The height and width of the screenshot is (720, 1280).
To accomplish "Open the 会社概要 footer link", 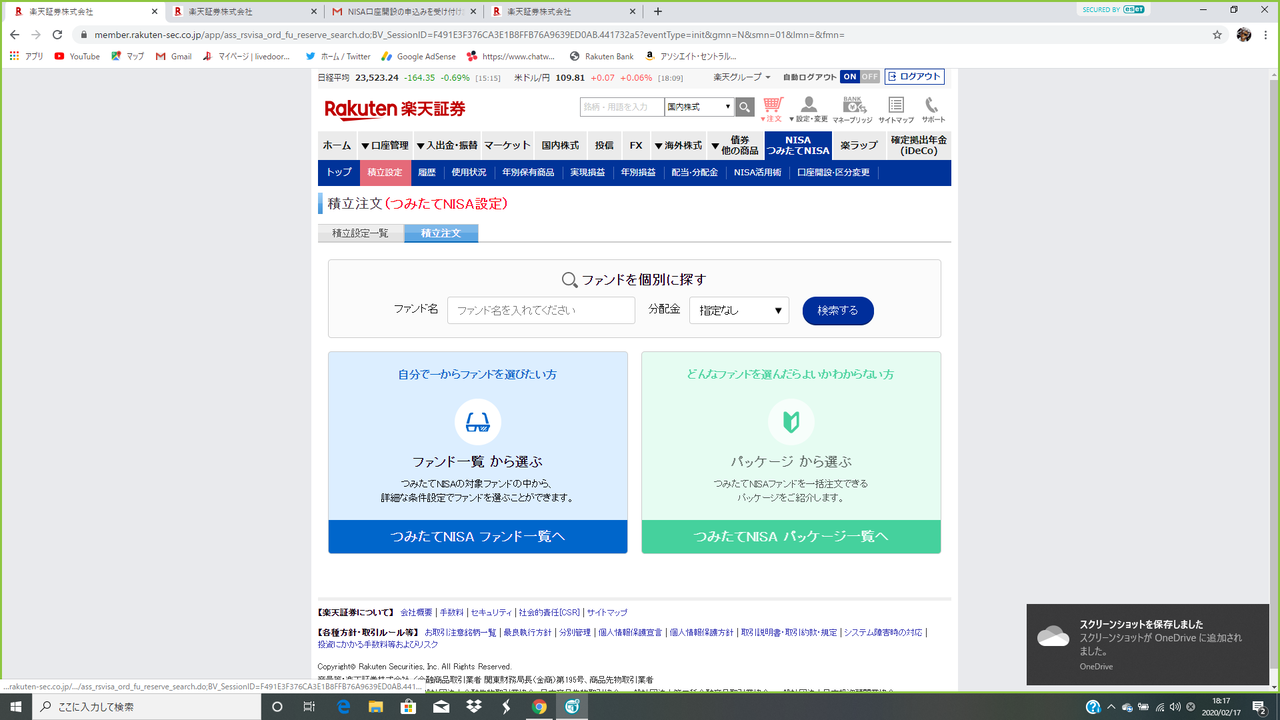I will pos(416,612).
